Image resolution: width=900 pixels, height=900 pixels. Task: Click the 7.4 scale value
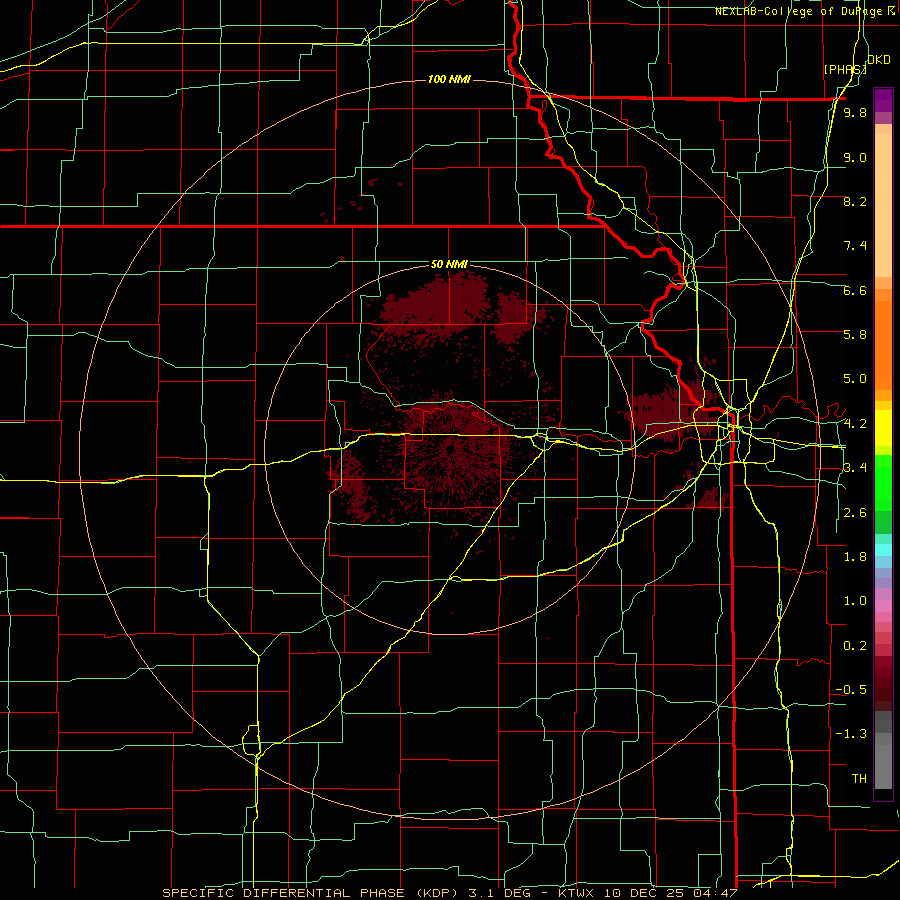click(855, 246)
